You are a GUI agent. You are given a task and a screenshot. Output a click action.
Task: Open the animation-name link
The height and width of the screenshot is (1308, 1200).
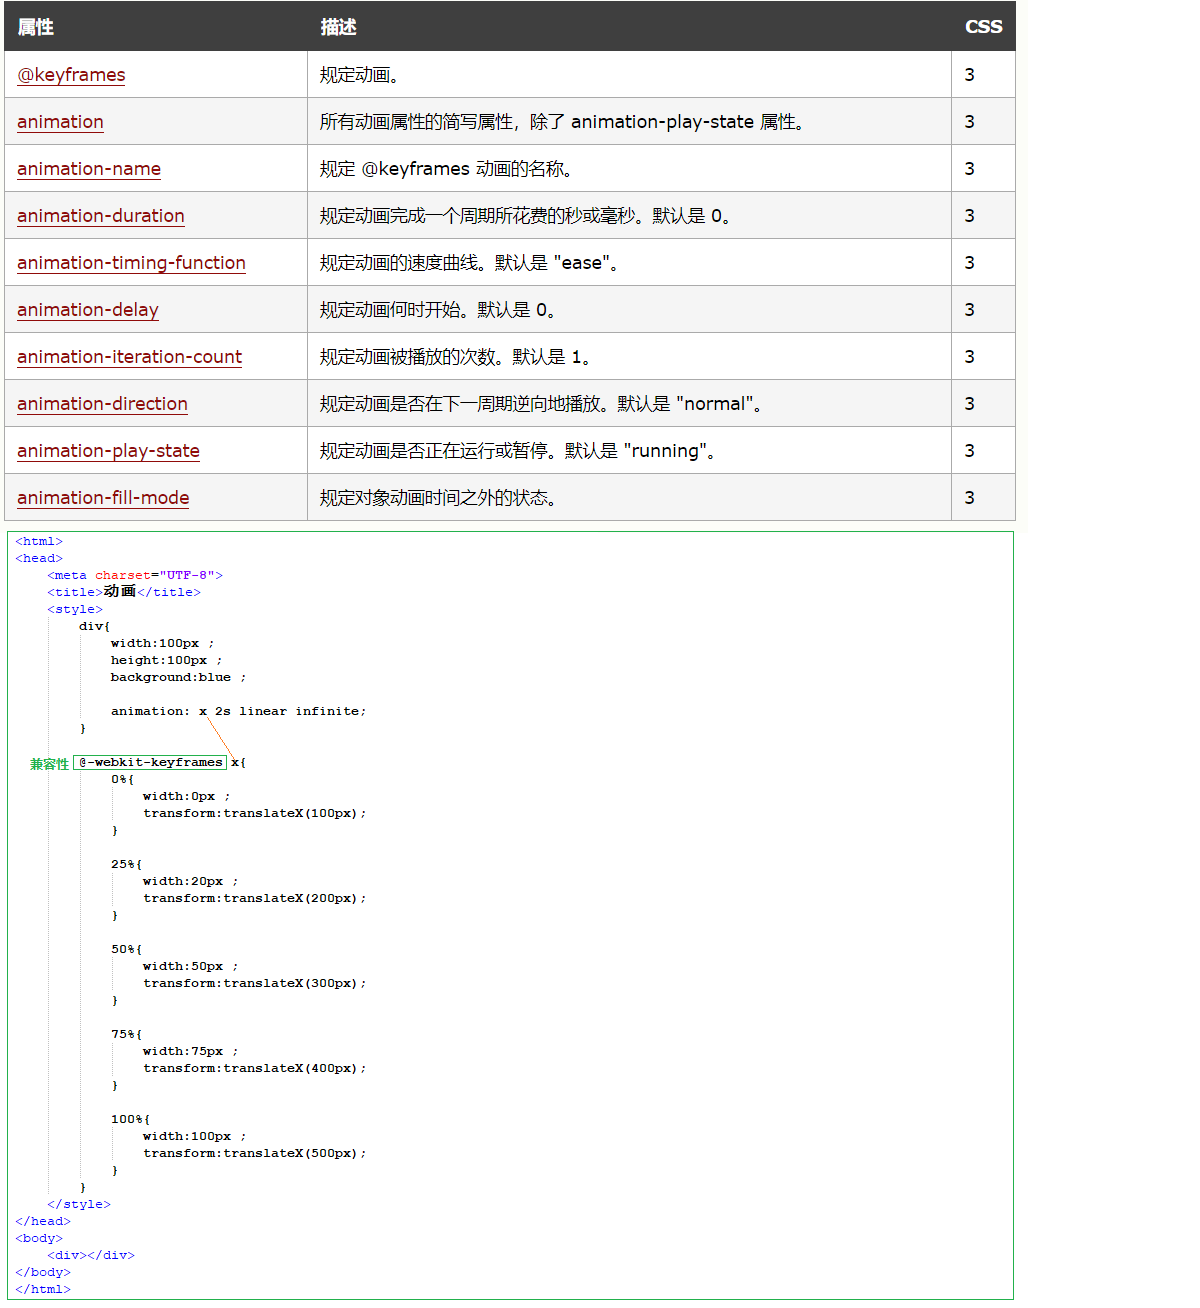tap(89, 169)
